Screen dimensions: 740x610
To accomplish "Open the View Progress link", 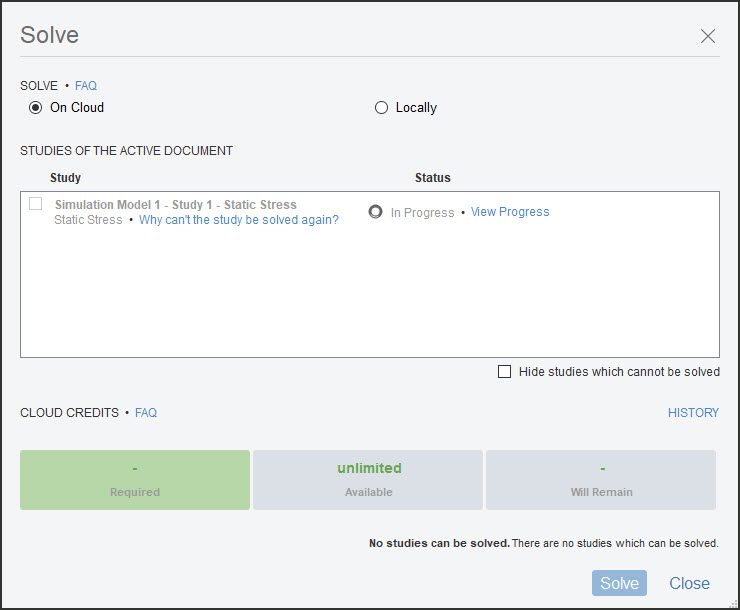I will pyautogui.click(x=510, y=212).
